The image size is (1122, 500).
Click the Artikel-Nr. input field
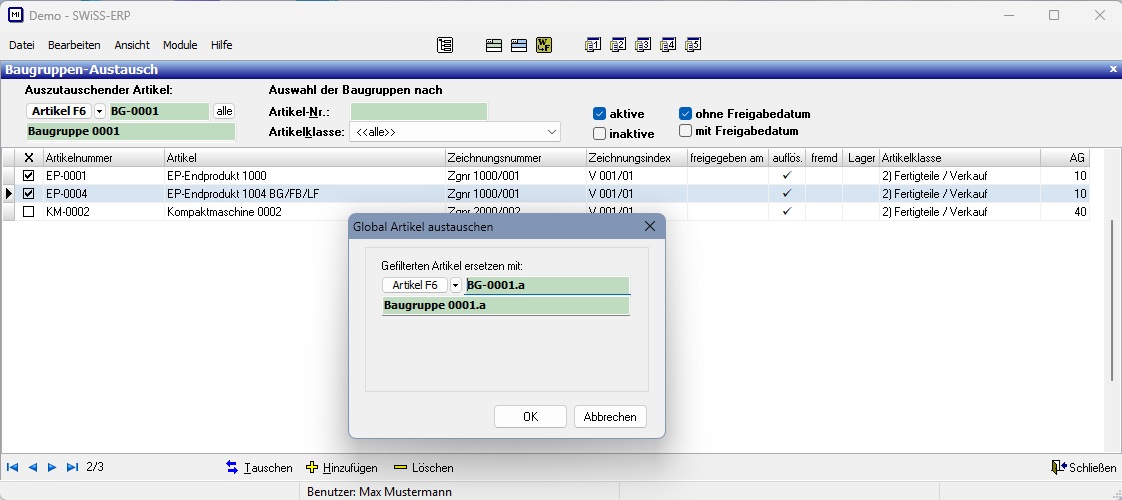(418, 112)
